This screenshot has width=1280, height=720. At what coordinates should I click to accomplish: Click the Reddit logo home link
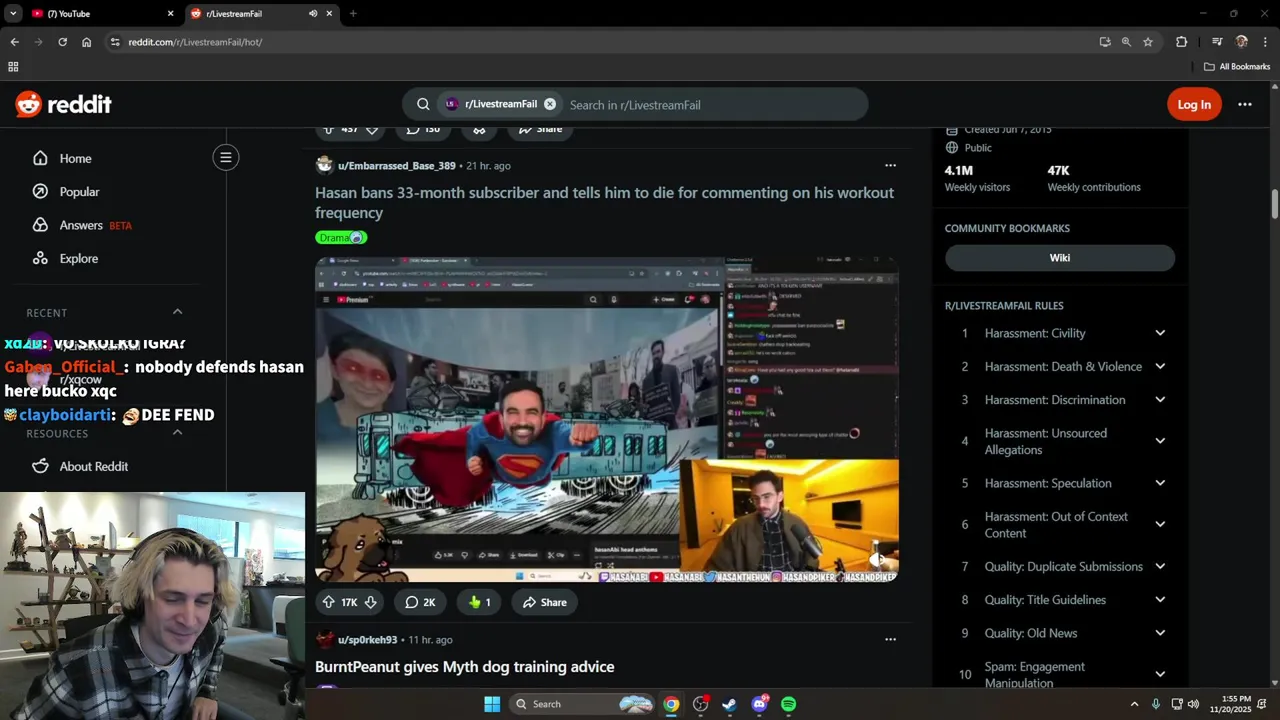[63, 104]
